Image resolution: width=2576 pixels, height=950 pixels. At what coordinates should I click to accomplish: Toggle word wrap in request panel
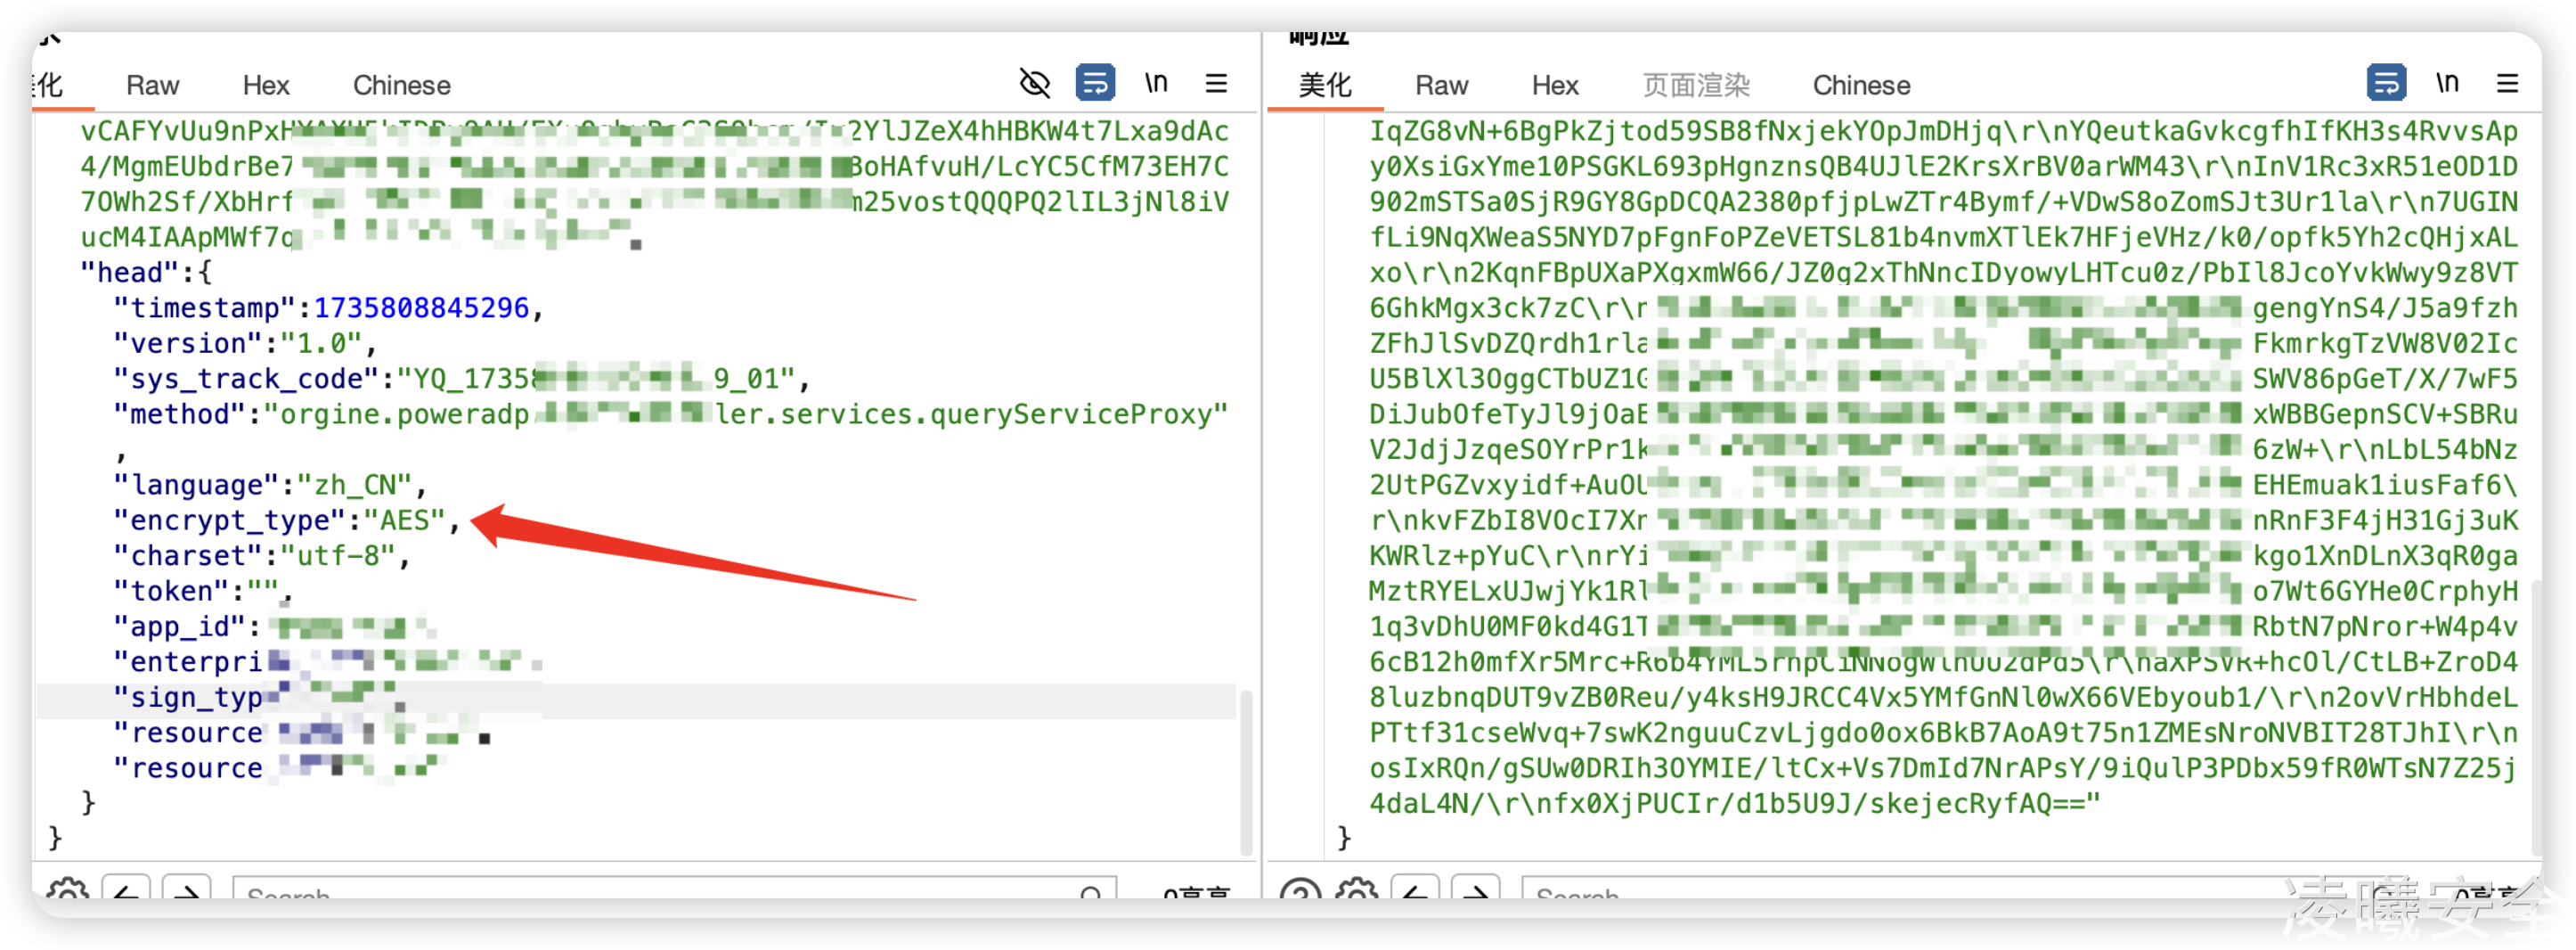tap(1095, 83)
